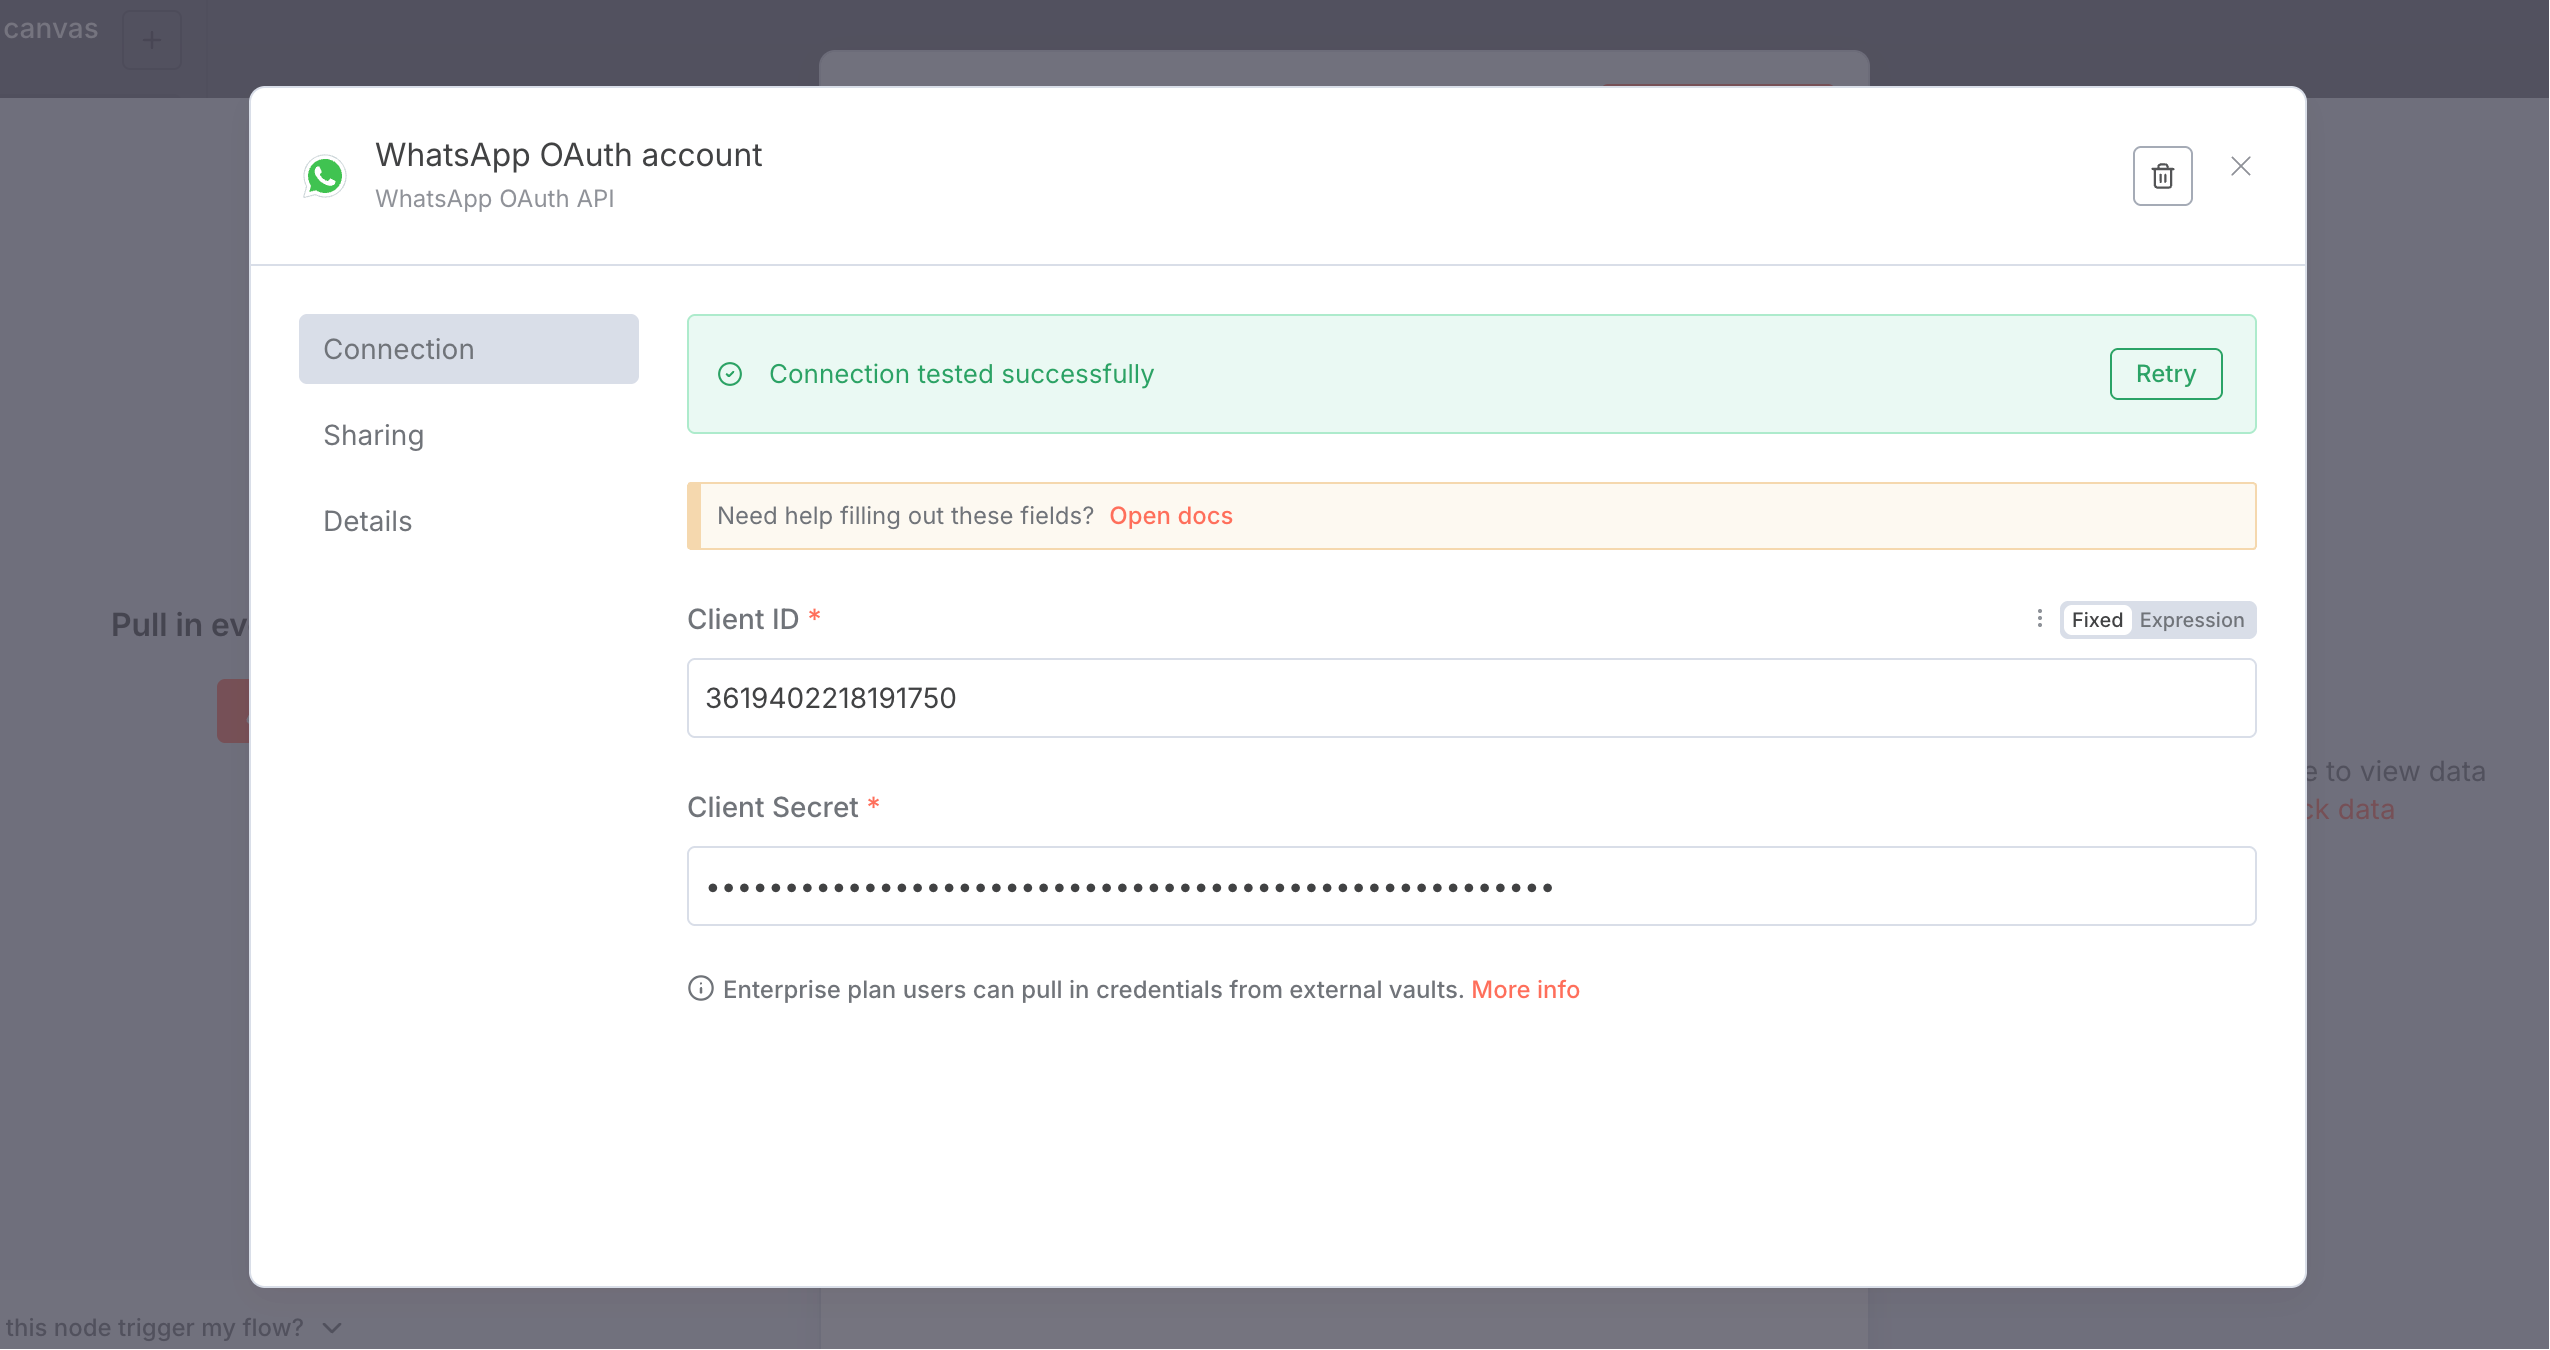Click the Client ID label
Screen dimensions: 2550x1350
tap(743, 619)
